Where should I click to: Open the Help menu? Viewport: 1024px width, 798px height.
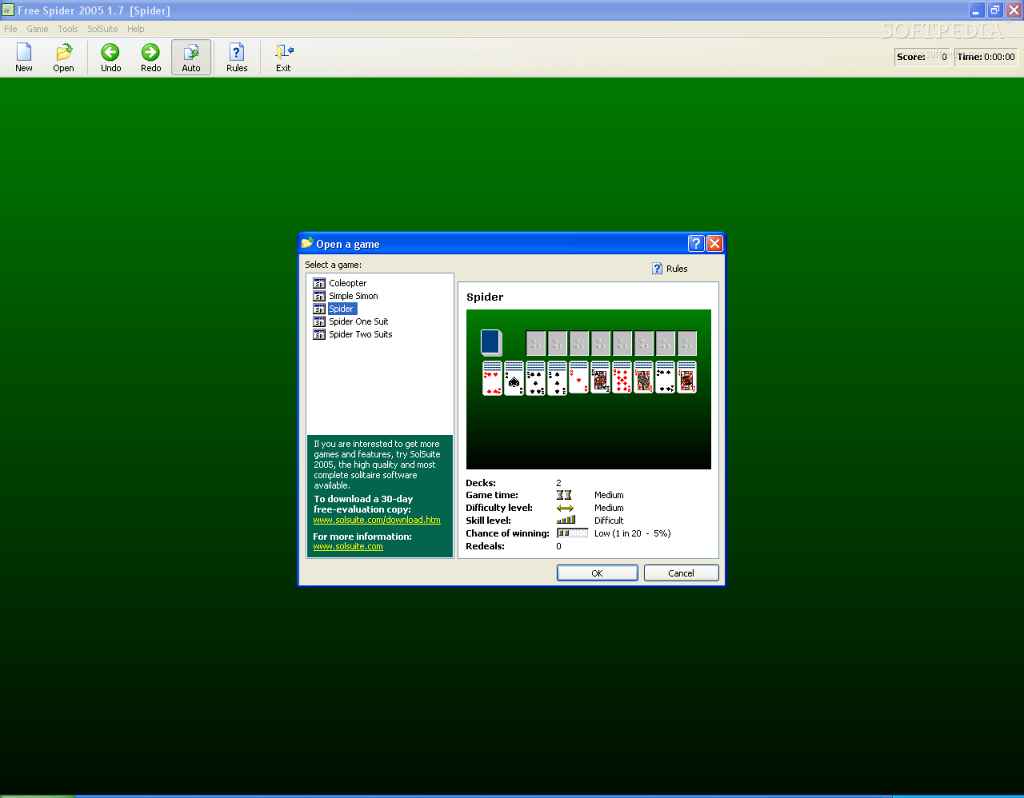[136, 29]
